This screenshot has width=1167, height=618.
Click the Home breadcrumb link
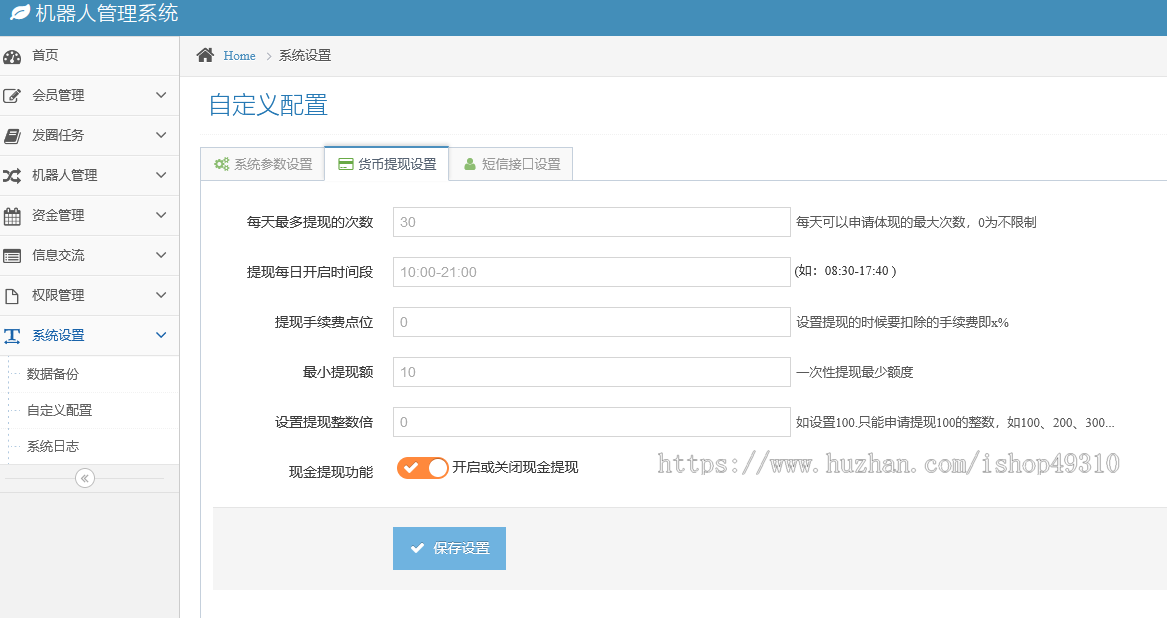(239, 56)
